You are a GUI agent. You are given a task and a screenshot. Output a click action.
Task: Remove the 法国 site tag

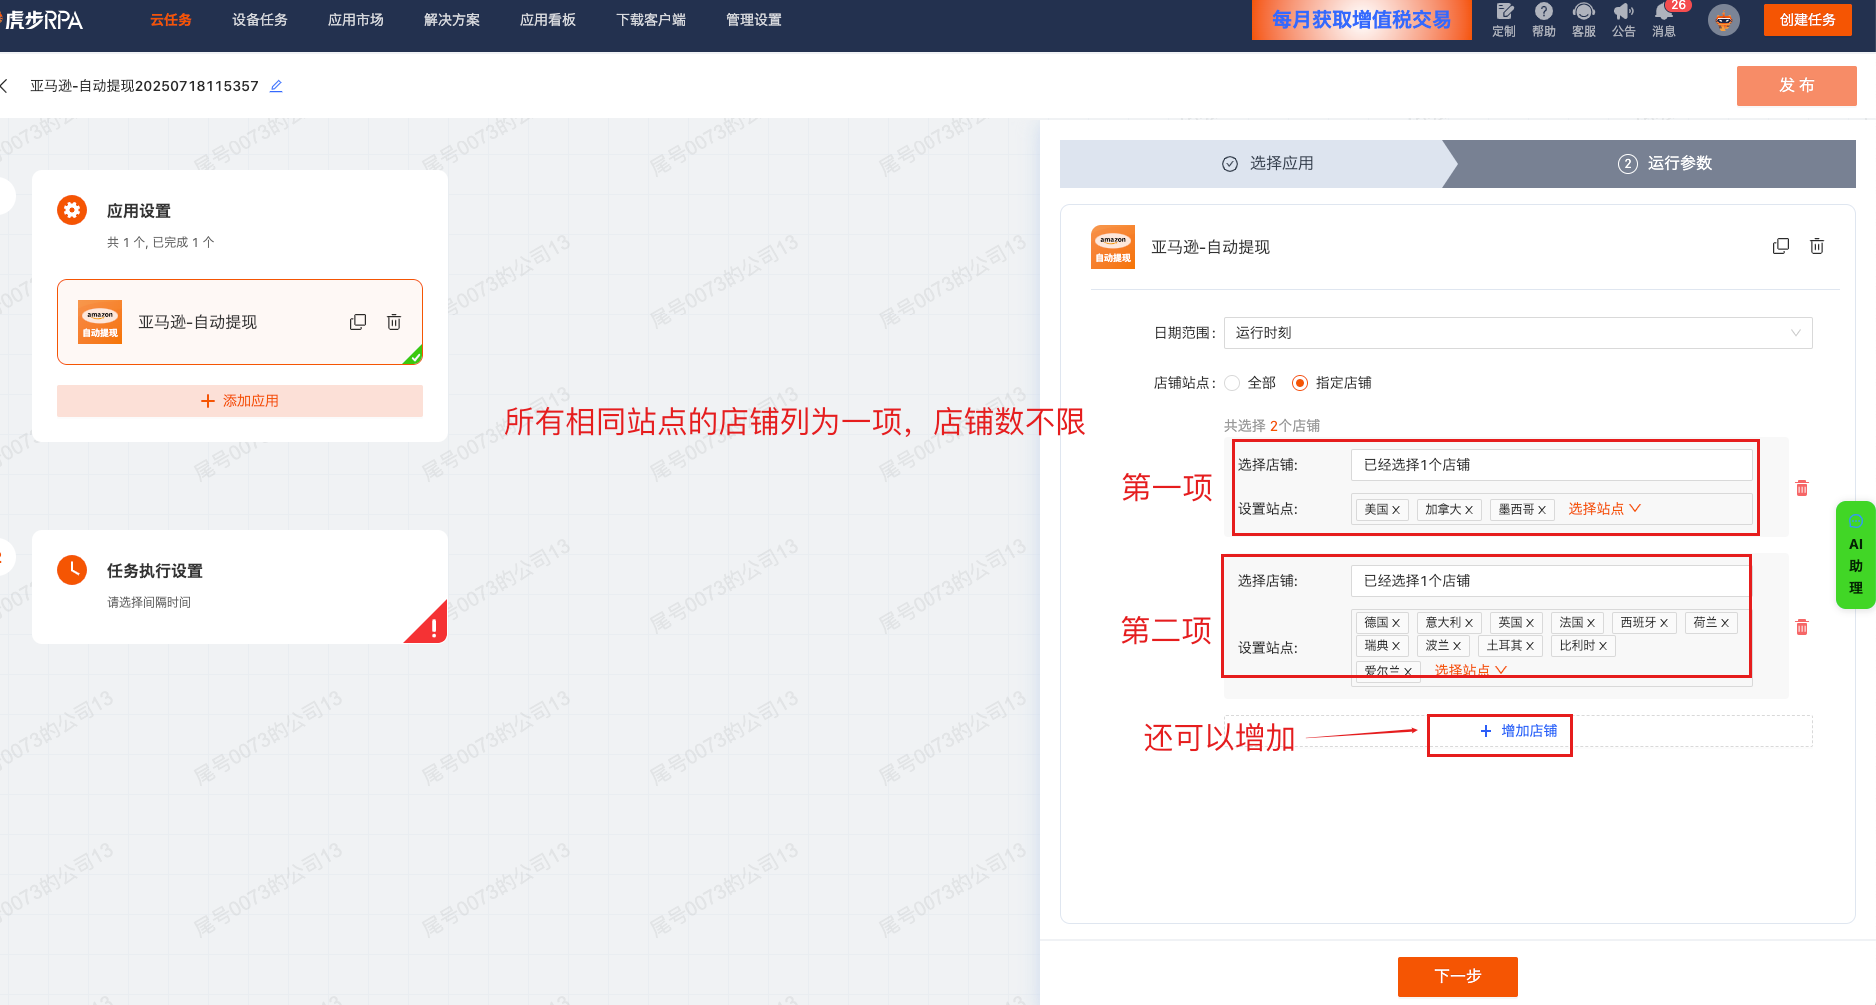coord(1591,623)
